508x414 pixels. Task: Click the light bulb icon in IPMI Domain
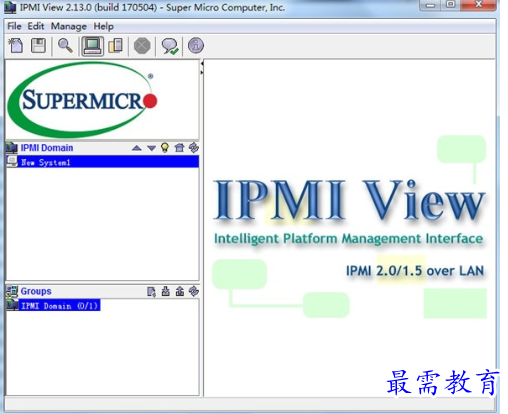pos(165,147)
